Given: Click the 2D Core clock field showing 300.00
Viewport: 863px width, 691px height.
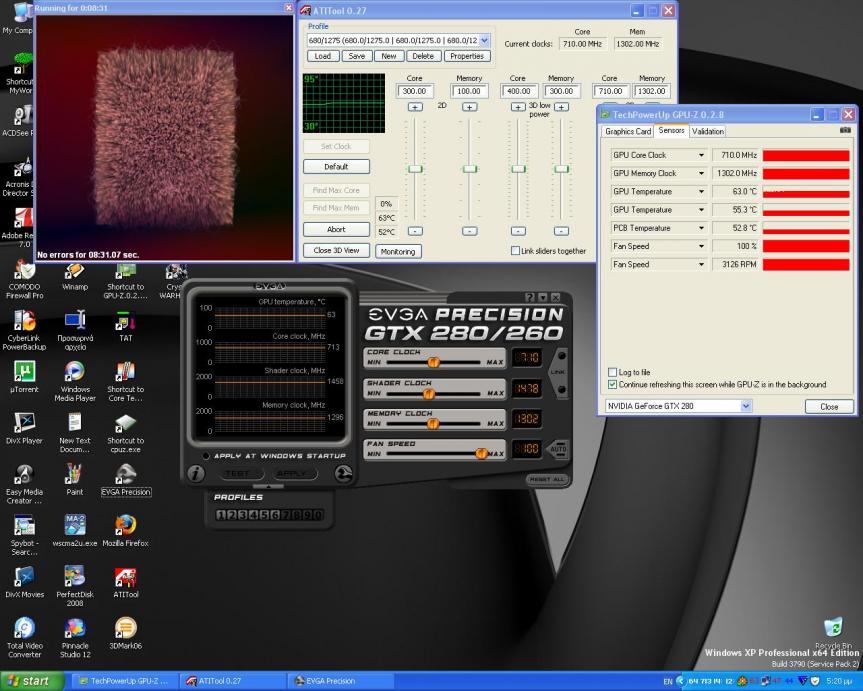Looking at the screenshot, I should point(414,91).
